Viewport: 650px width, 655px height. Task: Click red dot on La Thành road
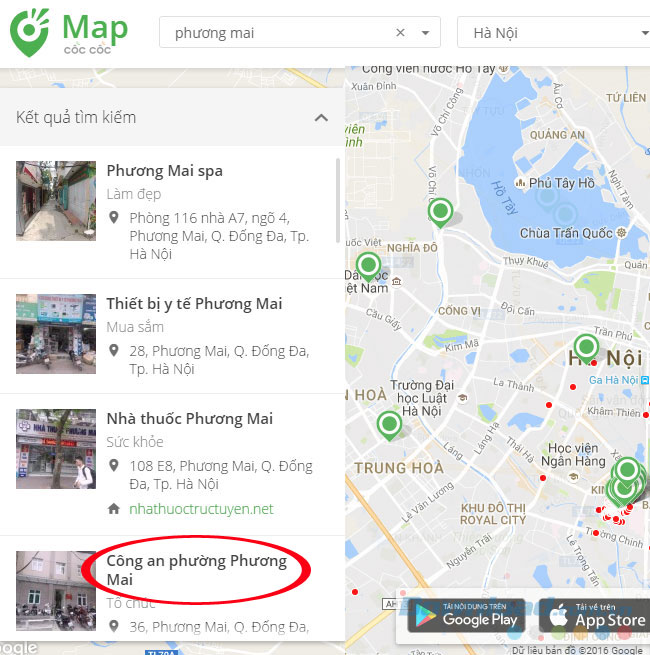549,405
